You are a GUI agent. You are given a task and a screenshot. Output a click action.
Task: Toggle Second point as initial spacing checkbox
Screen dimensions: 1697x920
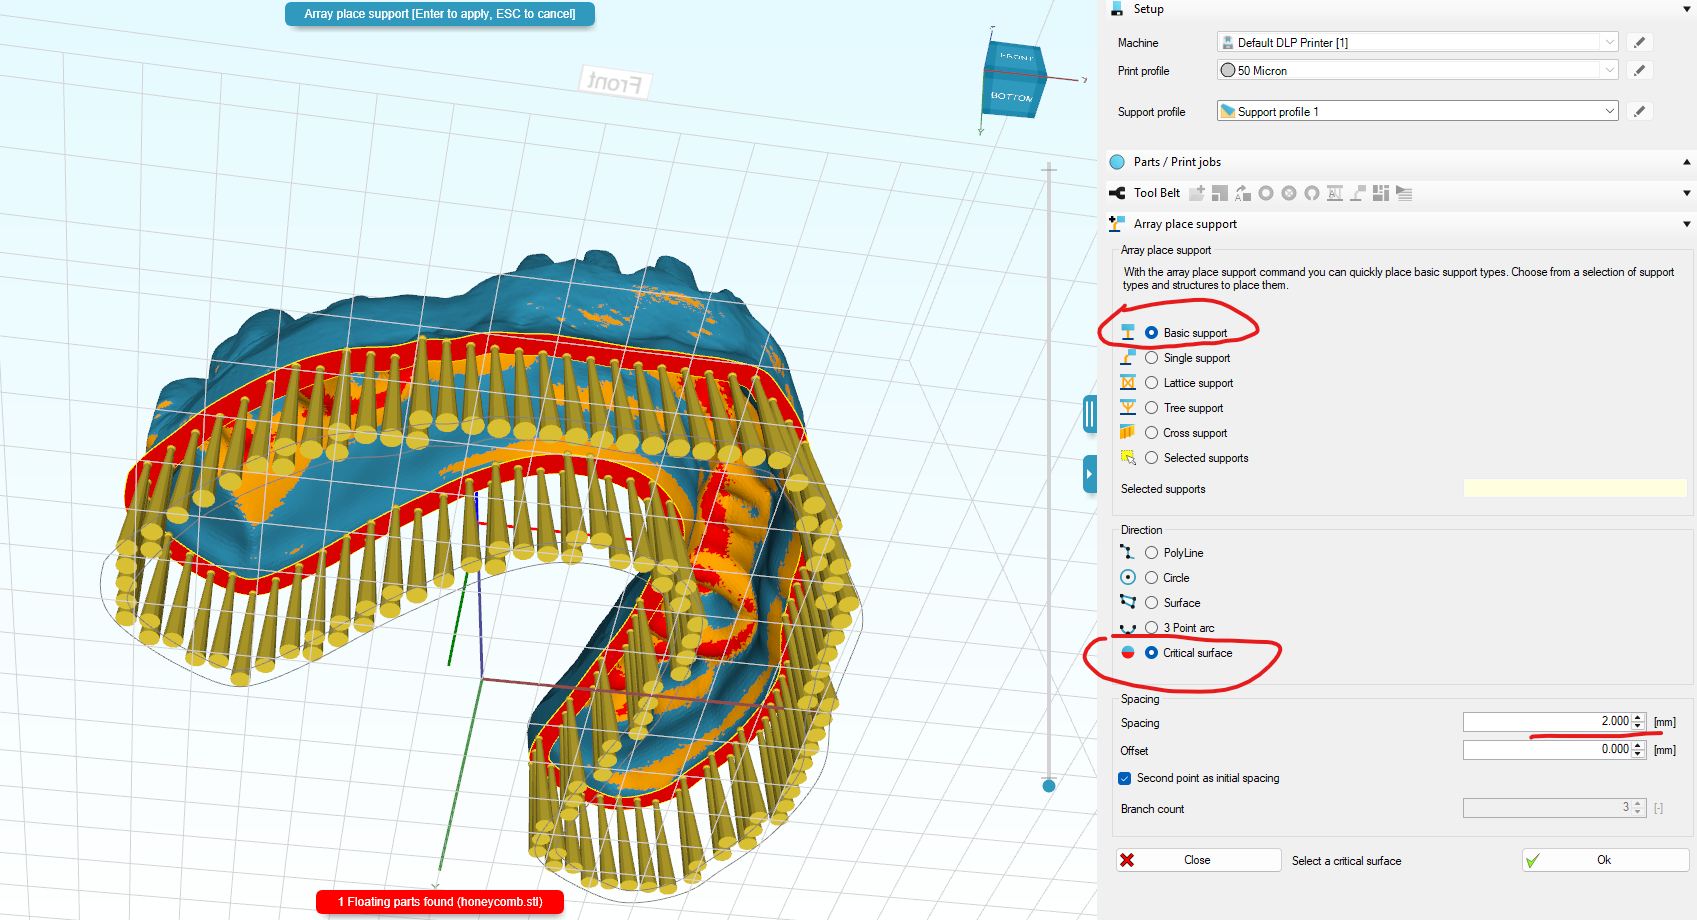[1125, 778]
